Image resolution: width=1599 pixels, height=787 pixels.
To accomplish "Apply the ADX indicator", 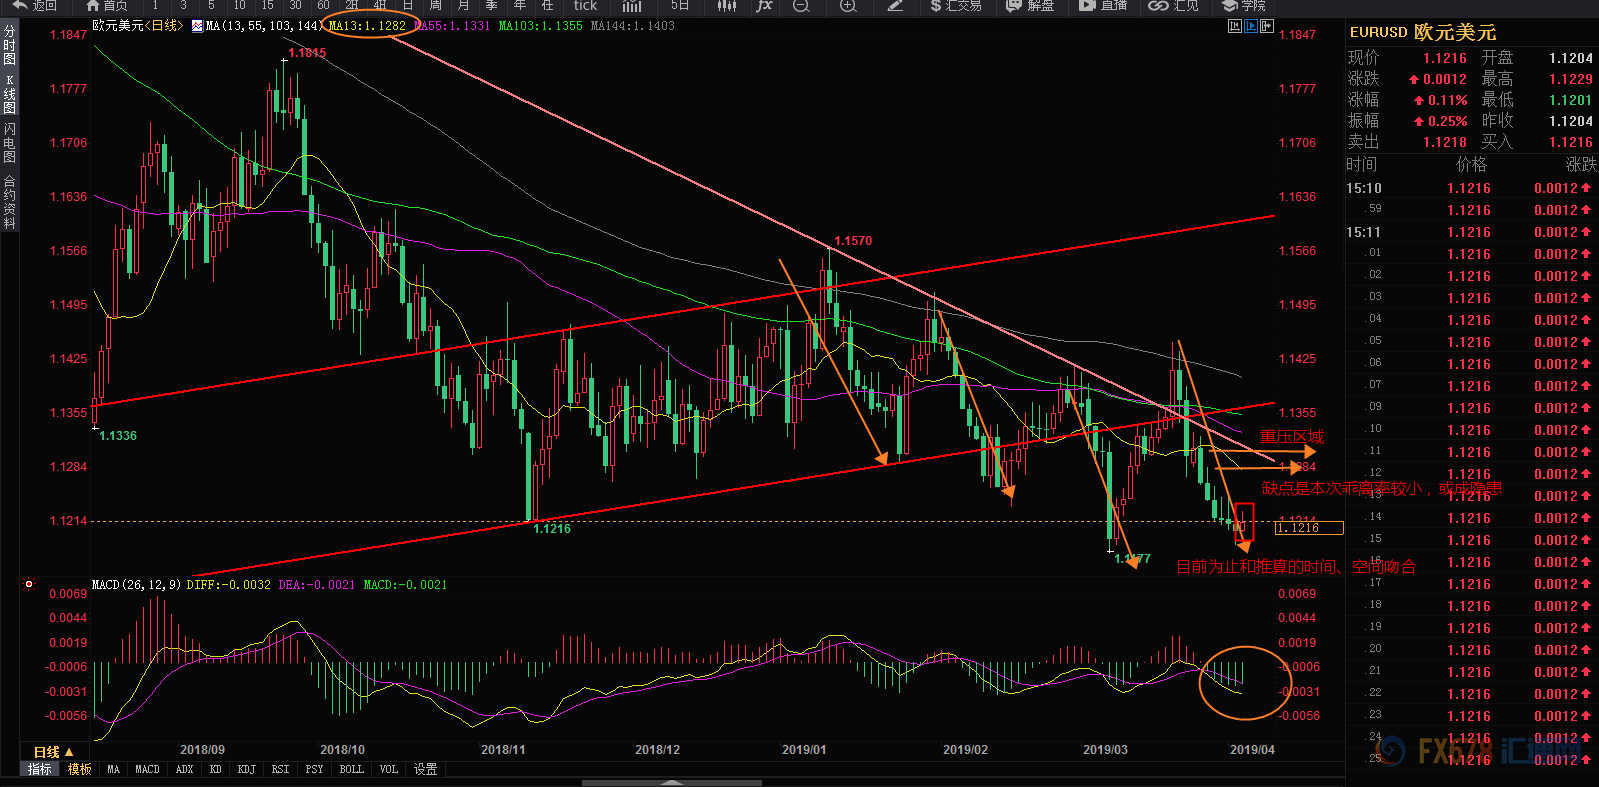I will point(184,769).
